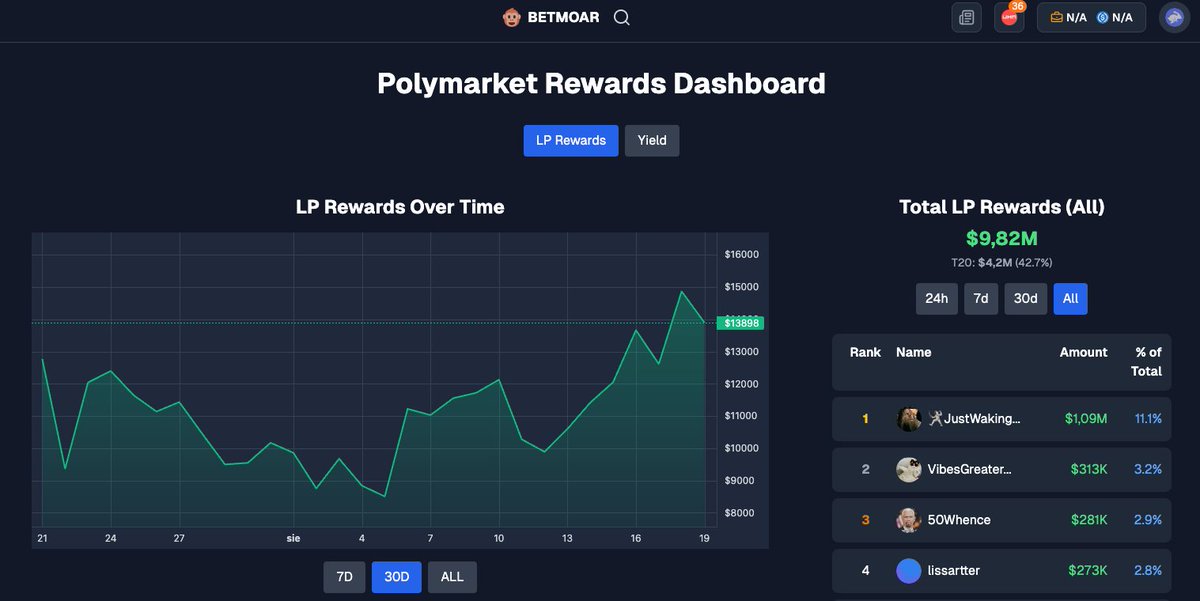Enable the All rewards time filter
This screenshot has height=601, width=1200.
click(1070, 298)
